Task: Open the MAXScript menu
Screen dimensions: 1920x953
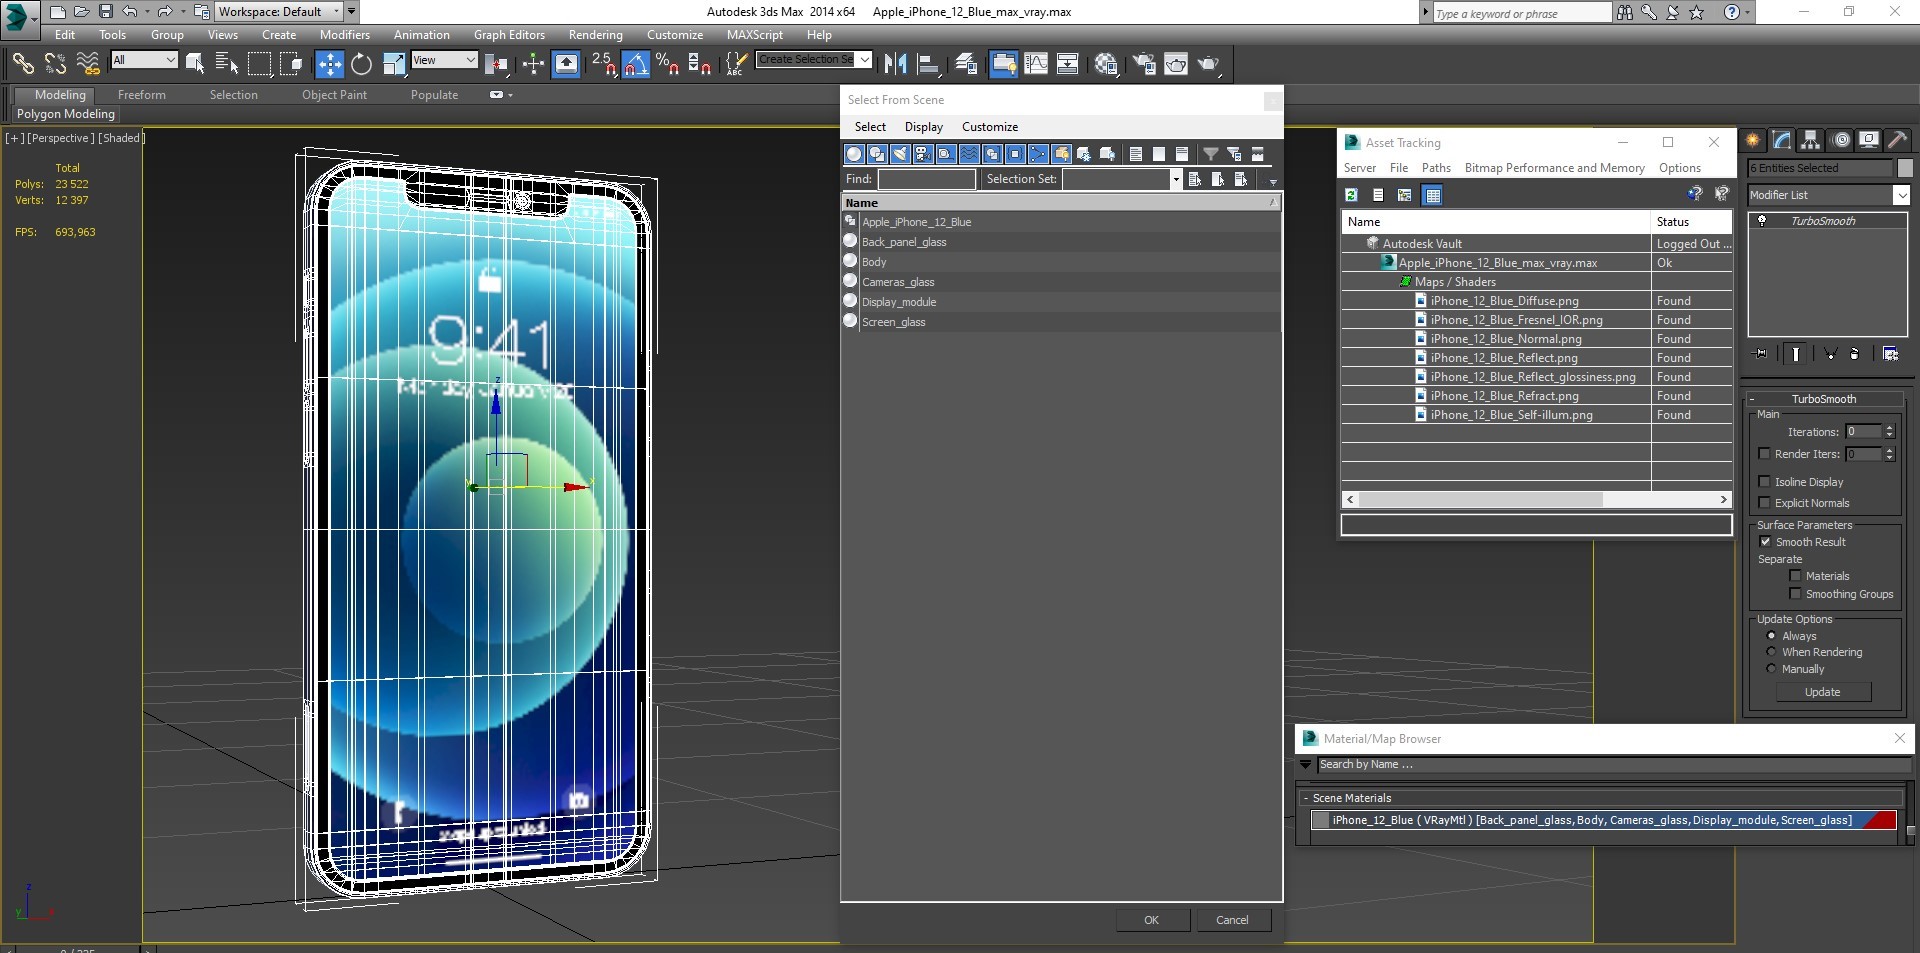Action: click(x=754, y=35)
